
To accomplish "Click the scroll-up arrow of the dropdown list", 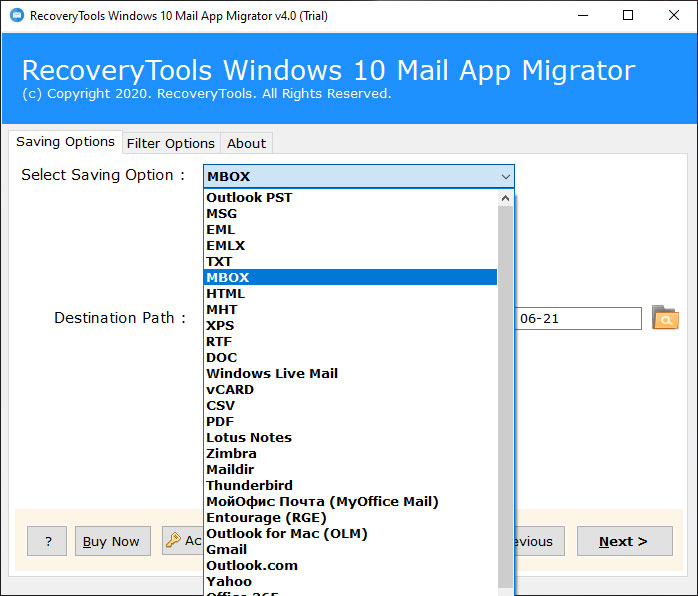I will coord(505,198).
